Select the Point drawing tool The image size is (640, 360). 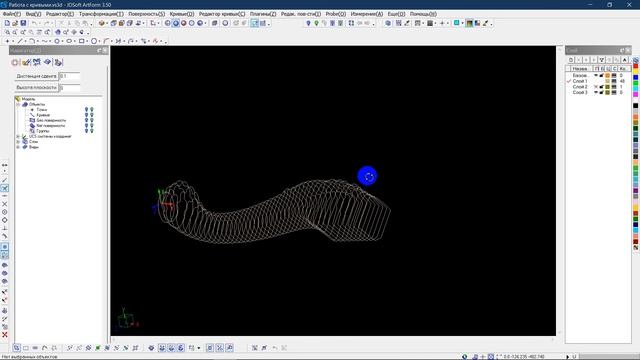[7, 41]
